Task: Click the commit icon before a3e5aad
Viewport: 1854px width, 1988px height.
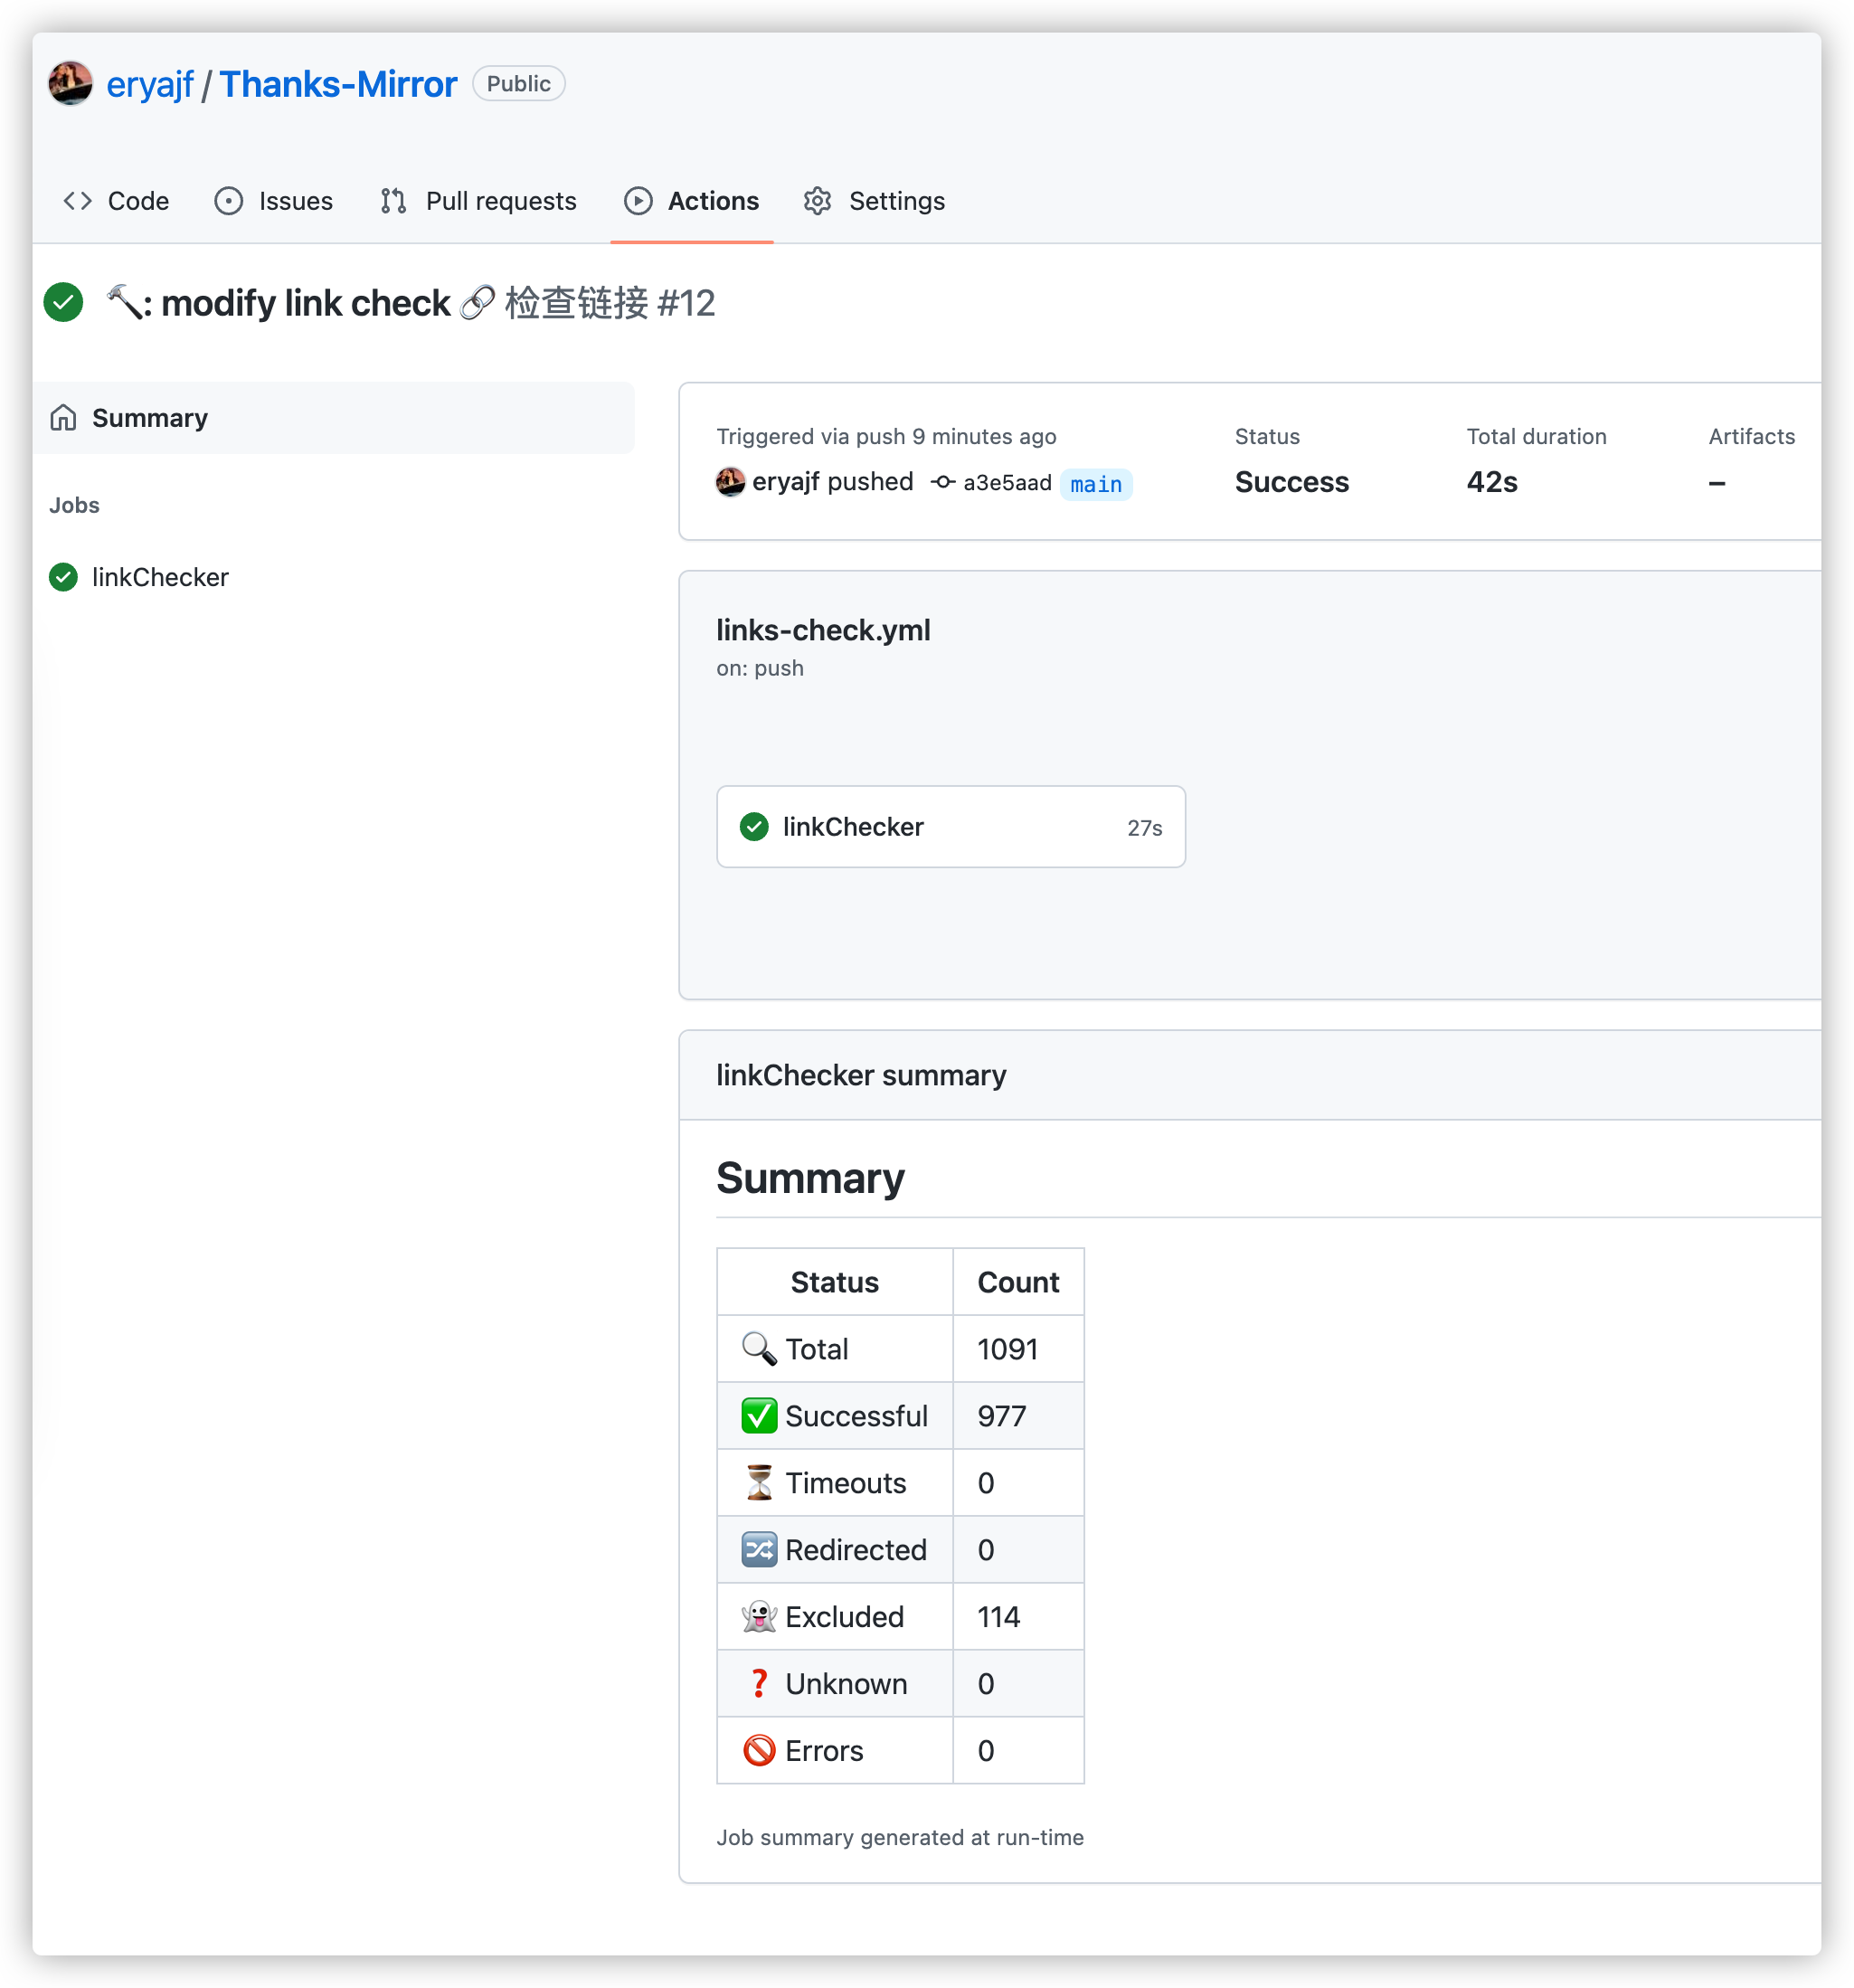Action: click(943, 482)
